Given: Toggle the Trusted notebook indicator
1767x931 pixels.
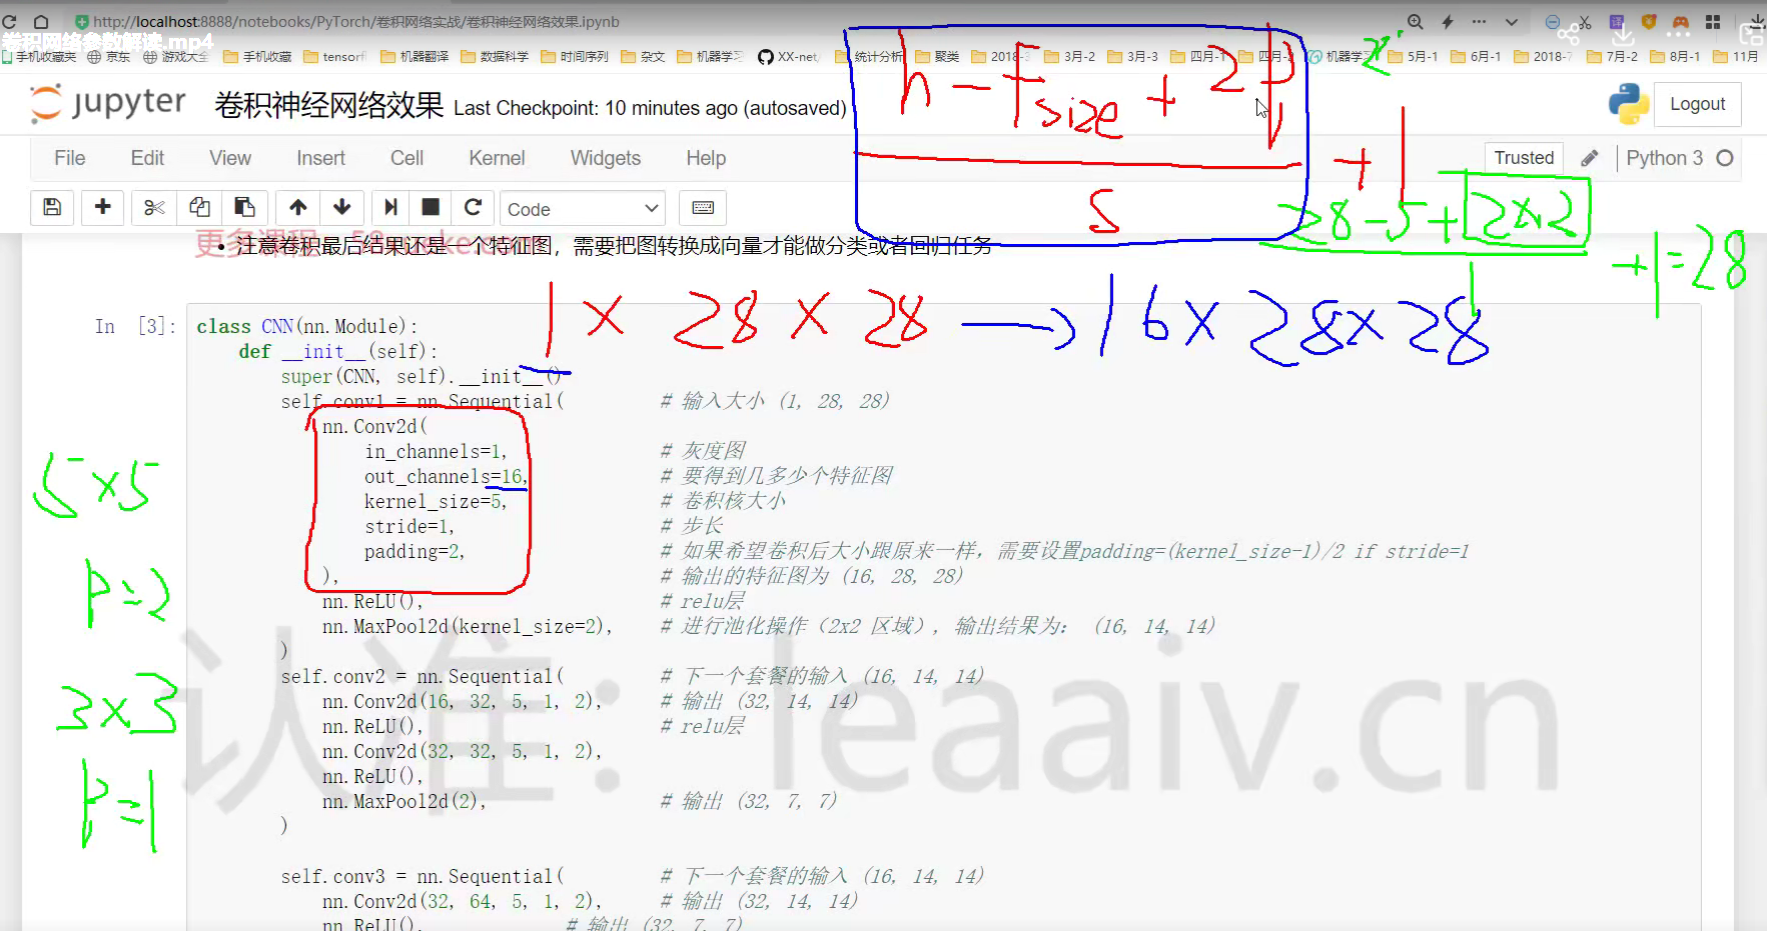Looking at the screenshot, I should 1523,158.
